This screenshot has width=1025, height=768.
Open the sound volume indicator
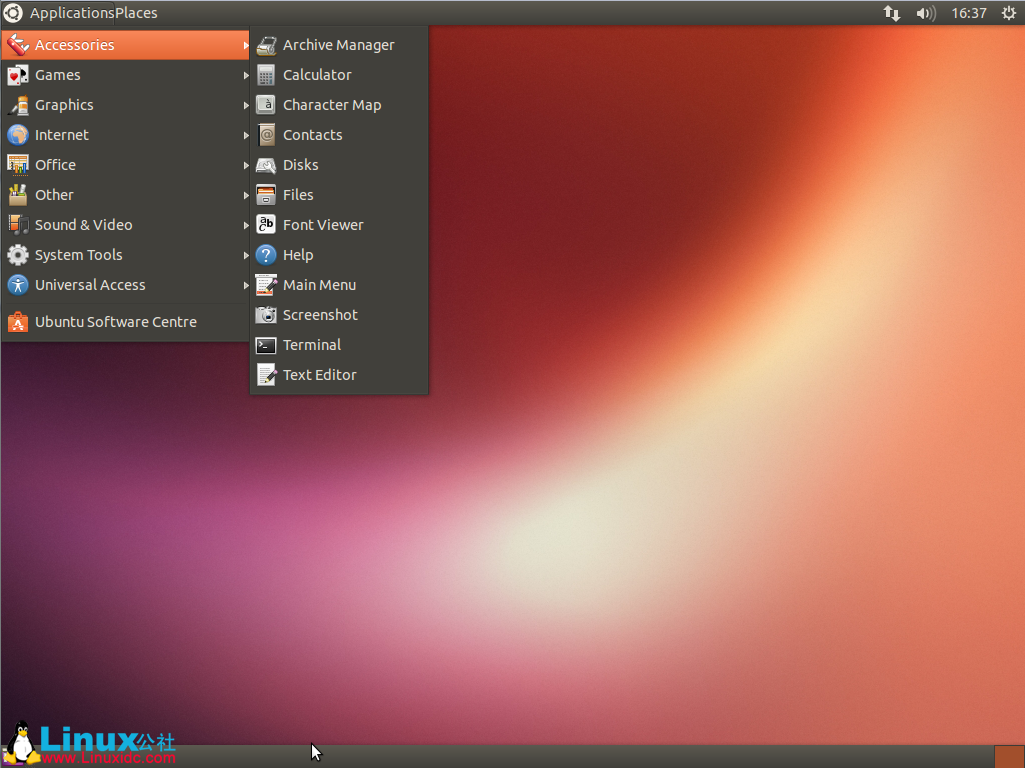point(925,14)
